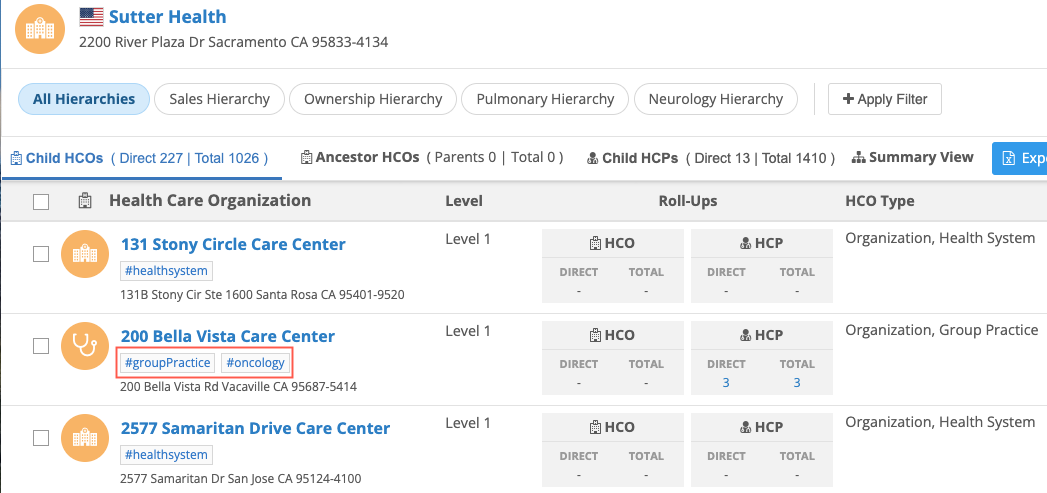Click the building icon in table header
Screen dimensions: 1047x493
85,201
